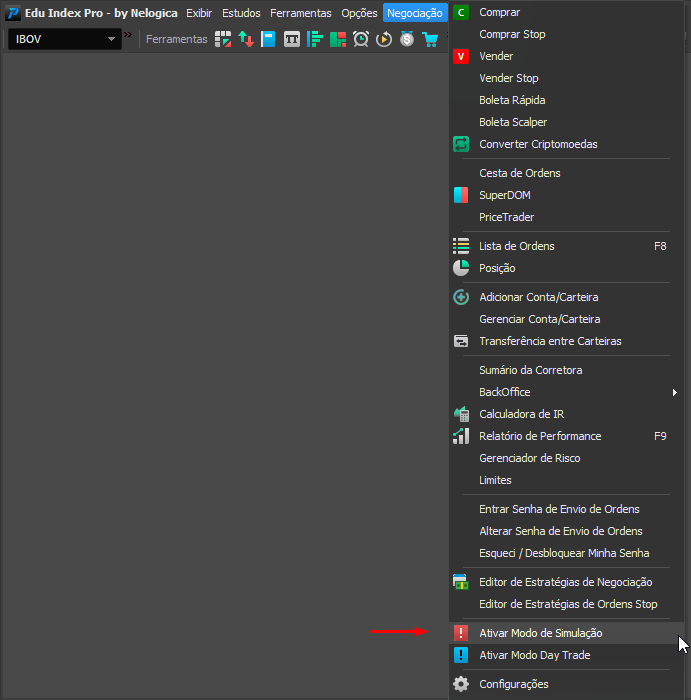The image size is (691, 700).
Task: Click the Transferência entre Carteiras icon
Action: tap(461, 341)
